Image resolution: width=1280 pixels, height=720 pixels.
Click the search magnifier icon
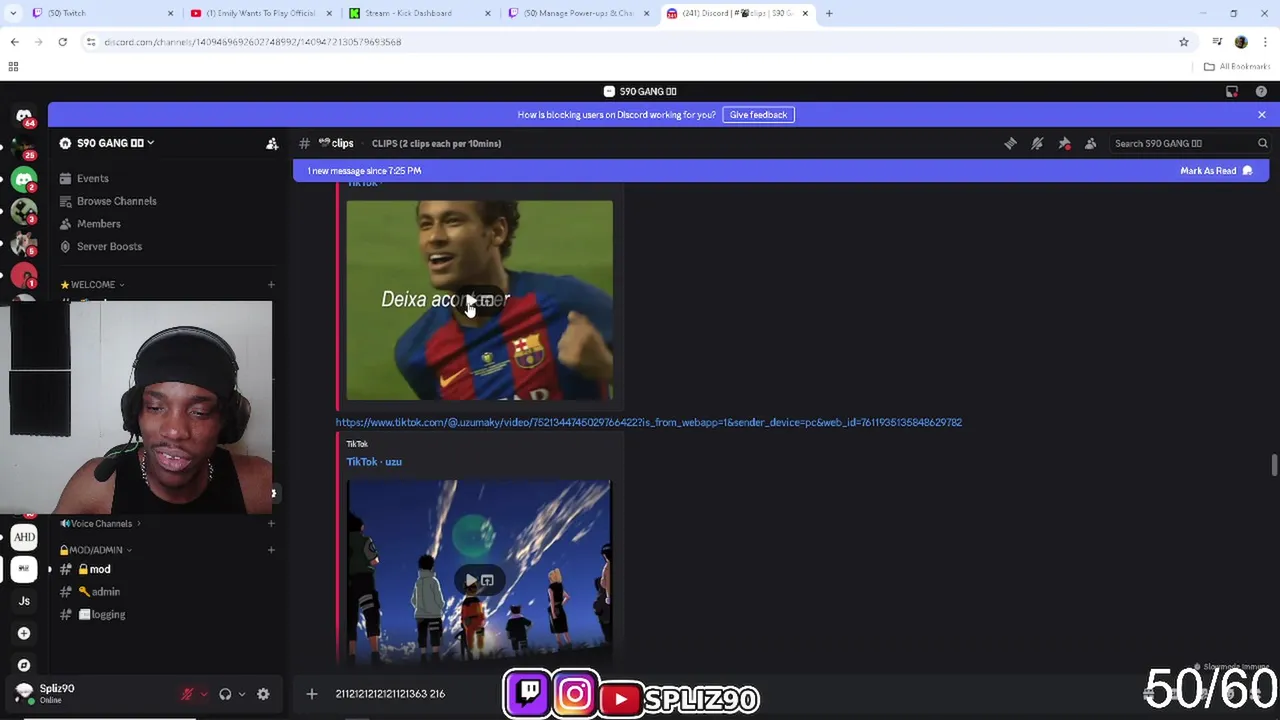point(1262,143)
